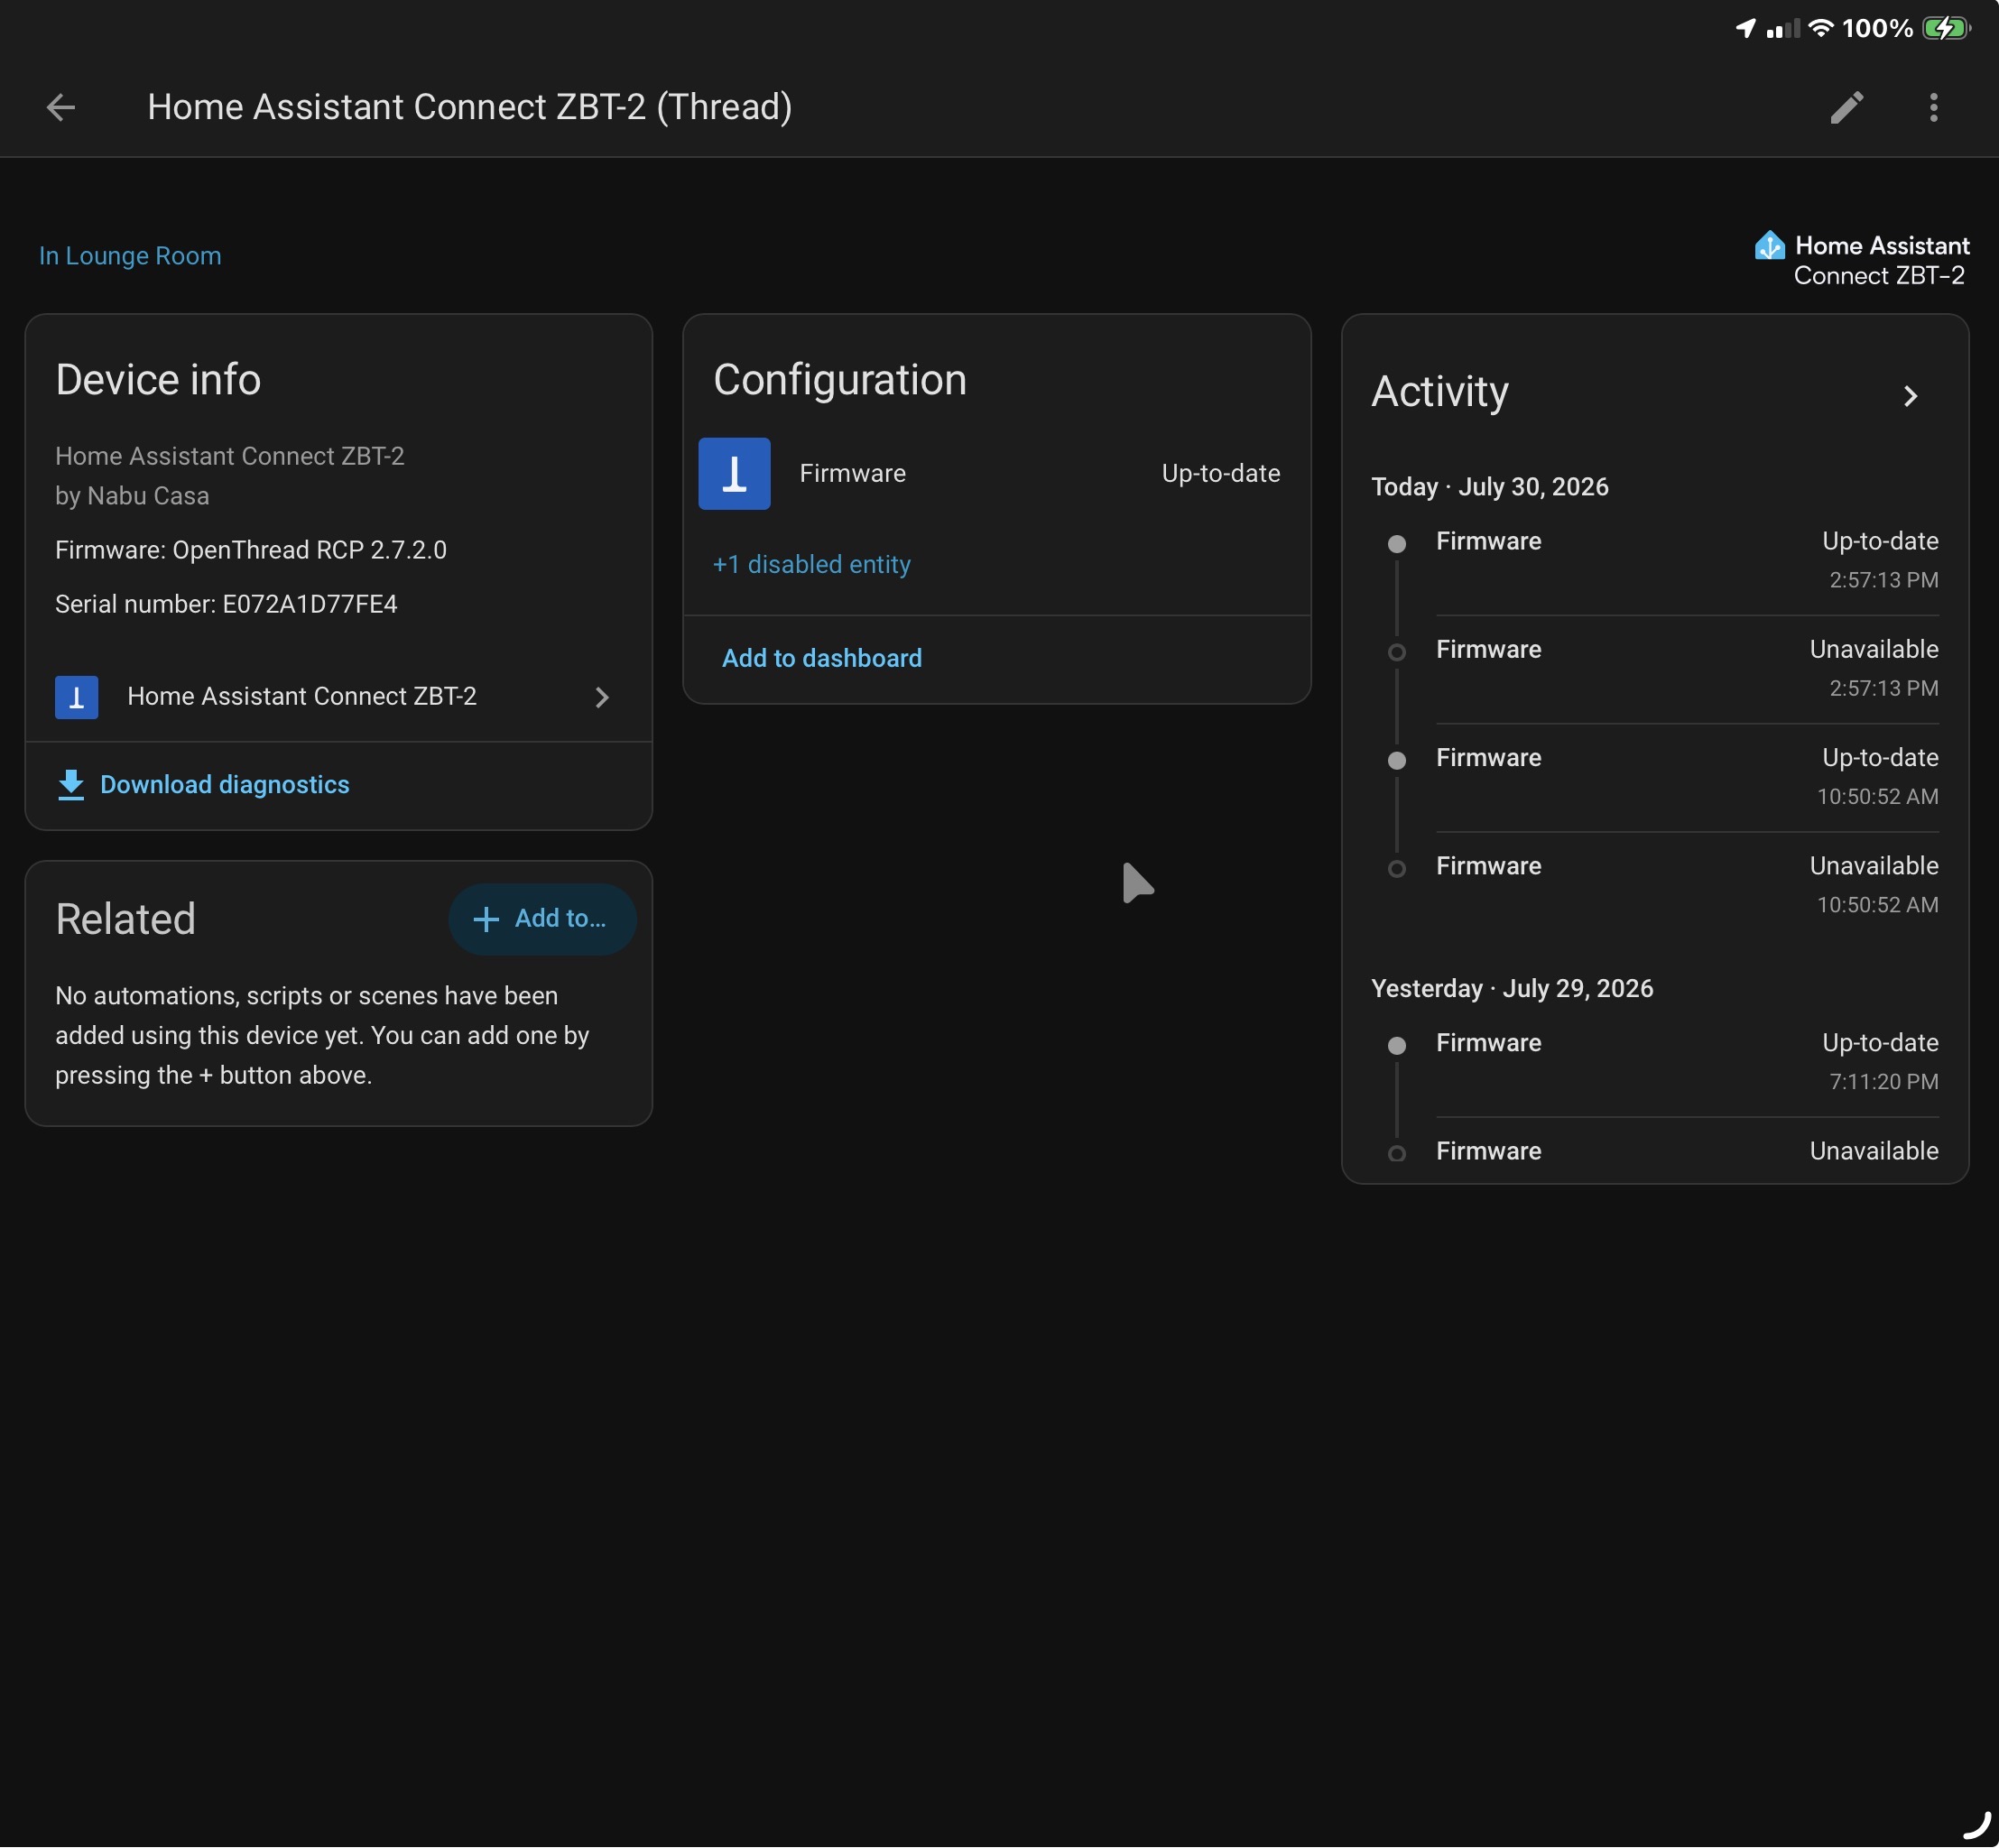Add Configuration entities to dashboard
Image resolution: width=1999 pixels, height=1848 pixels.
[822, 658]
